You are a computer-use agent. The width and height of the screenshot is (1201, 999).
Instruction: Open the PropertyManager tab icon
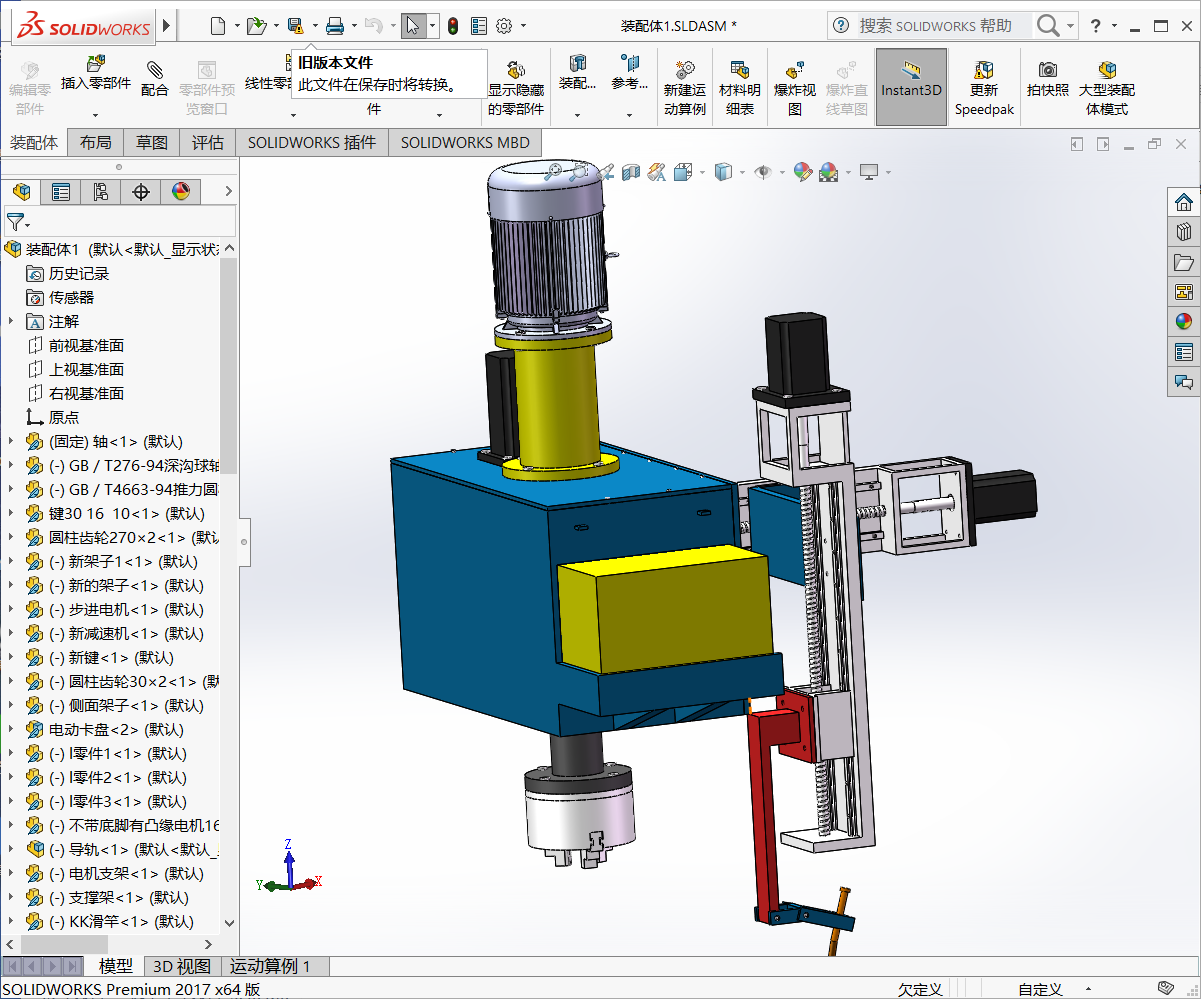[61, 192]
